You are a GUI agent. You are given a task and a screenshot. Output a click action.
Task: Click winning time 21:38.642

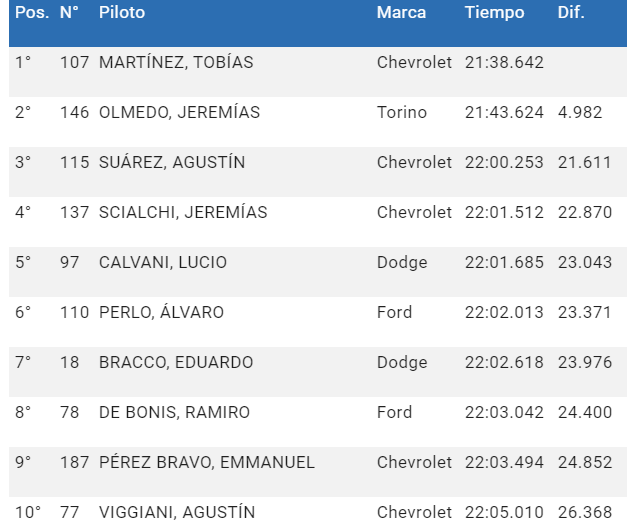point(504,62)
